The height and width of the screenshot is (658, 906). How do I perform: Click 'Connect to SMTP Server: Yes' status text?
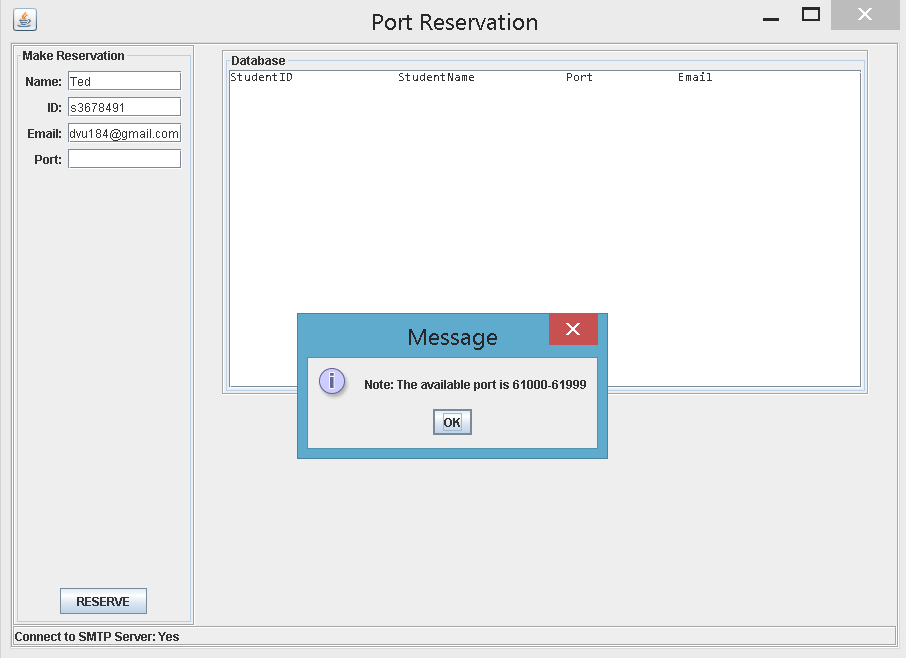click(x=97, y=637)
